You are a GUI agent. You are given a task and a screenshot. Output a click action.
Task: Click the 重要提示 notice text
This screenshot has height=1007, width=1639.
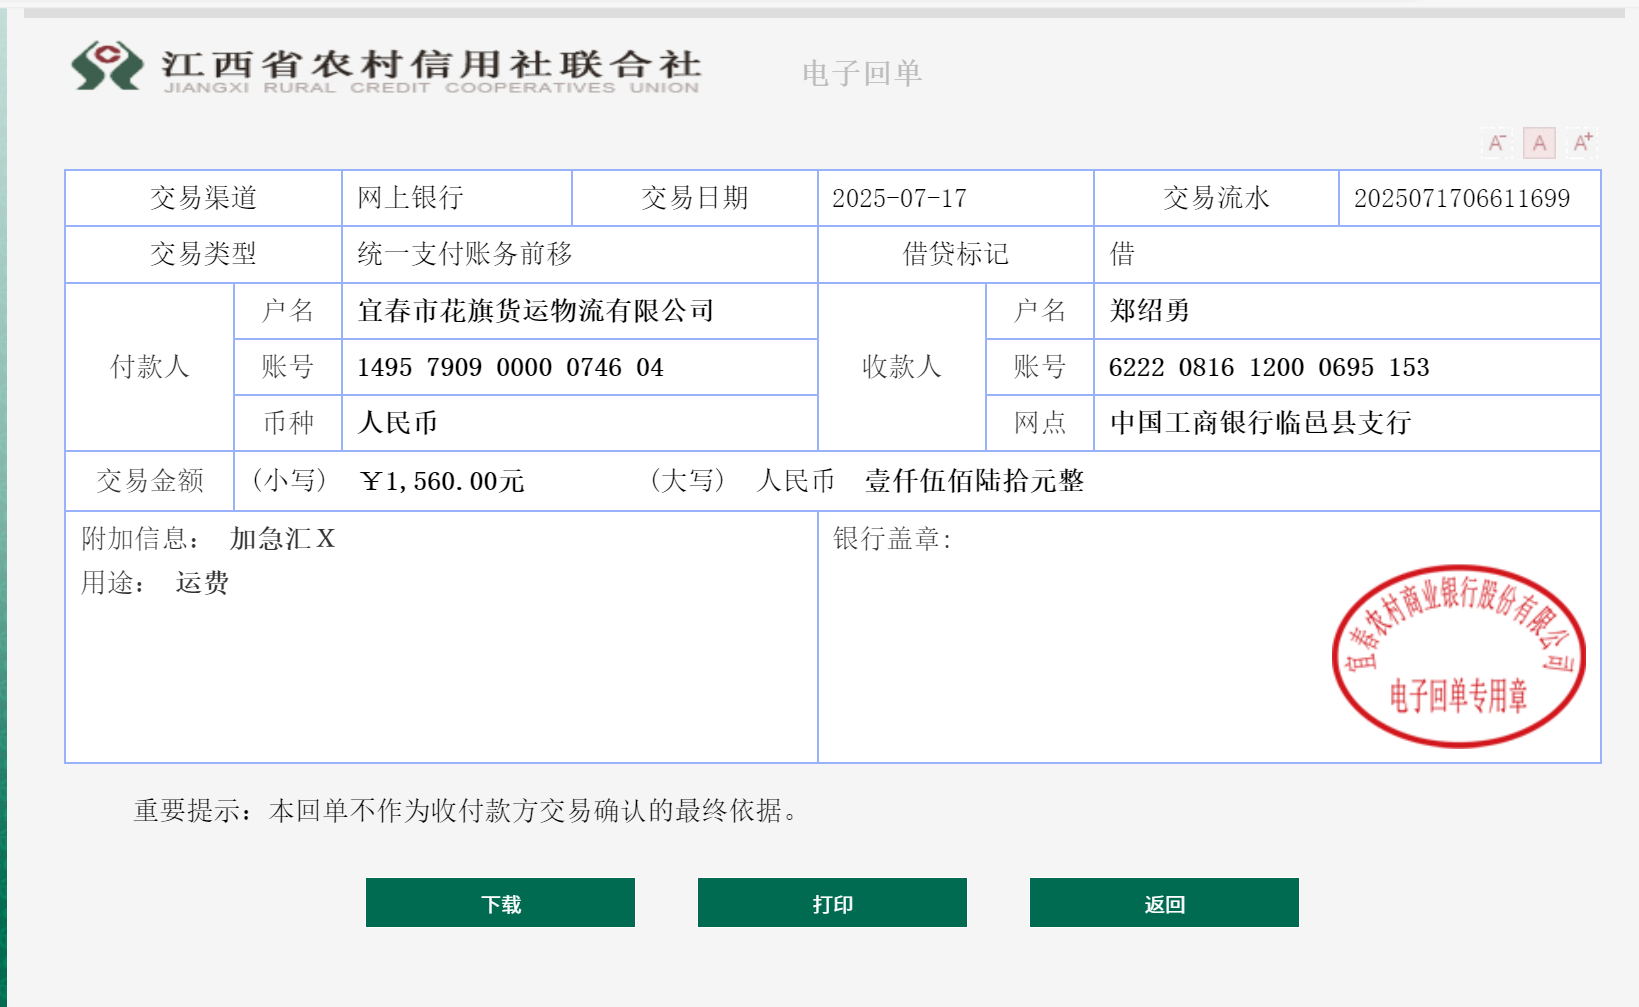pos(466,811)
